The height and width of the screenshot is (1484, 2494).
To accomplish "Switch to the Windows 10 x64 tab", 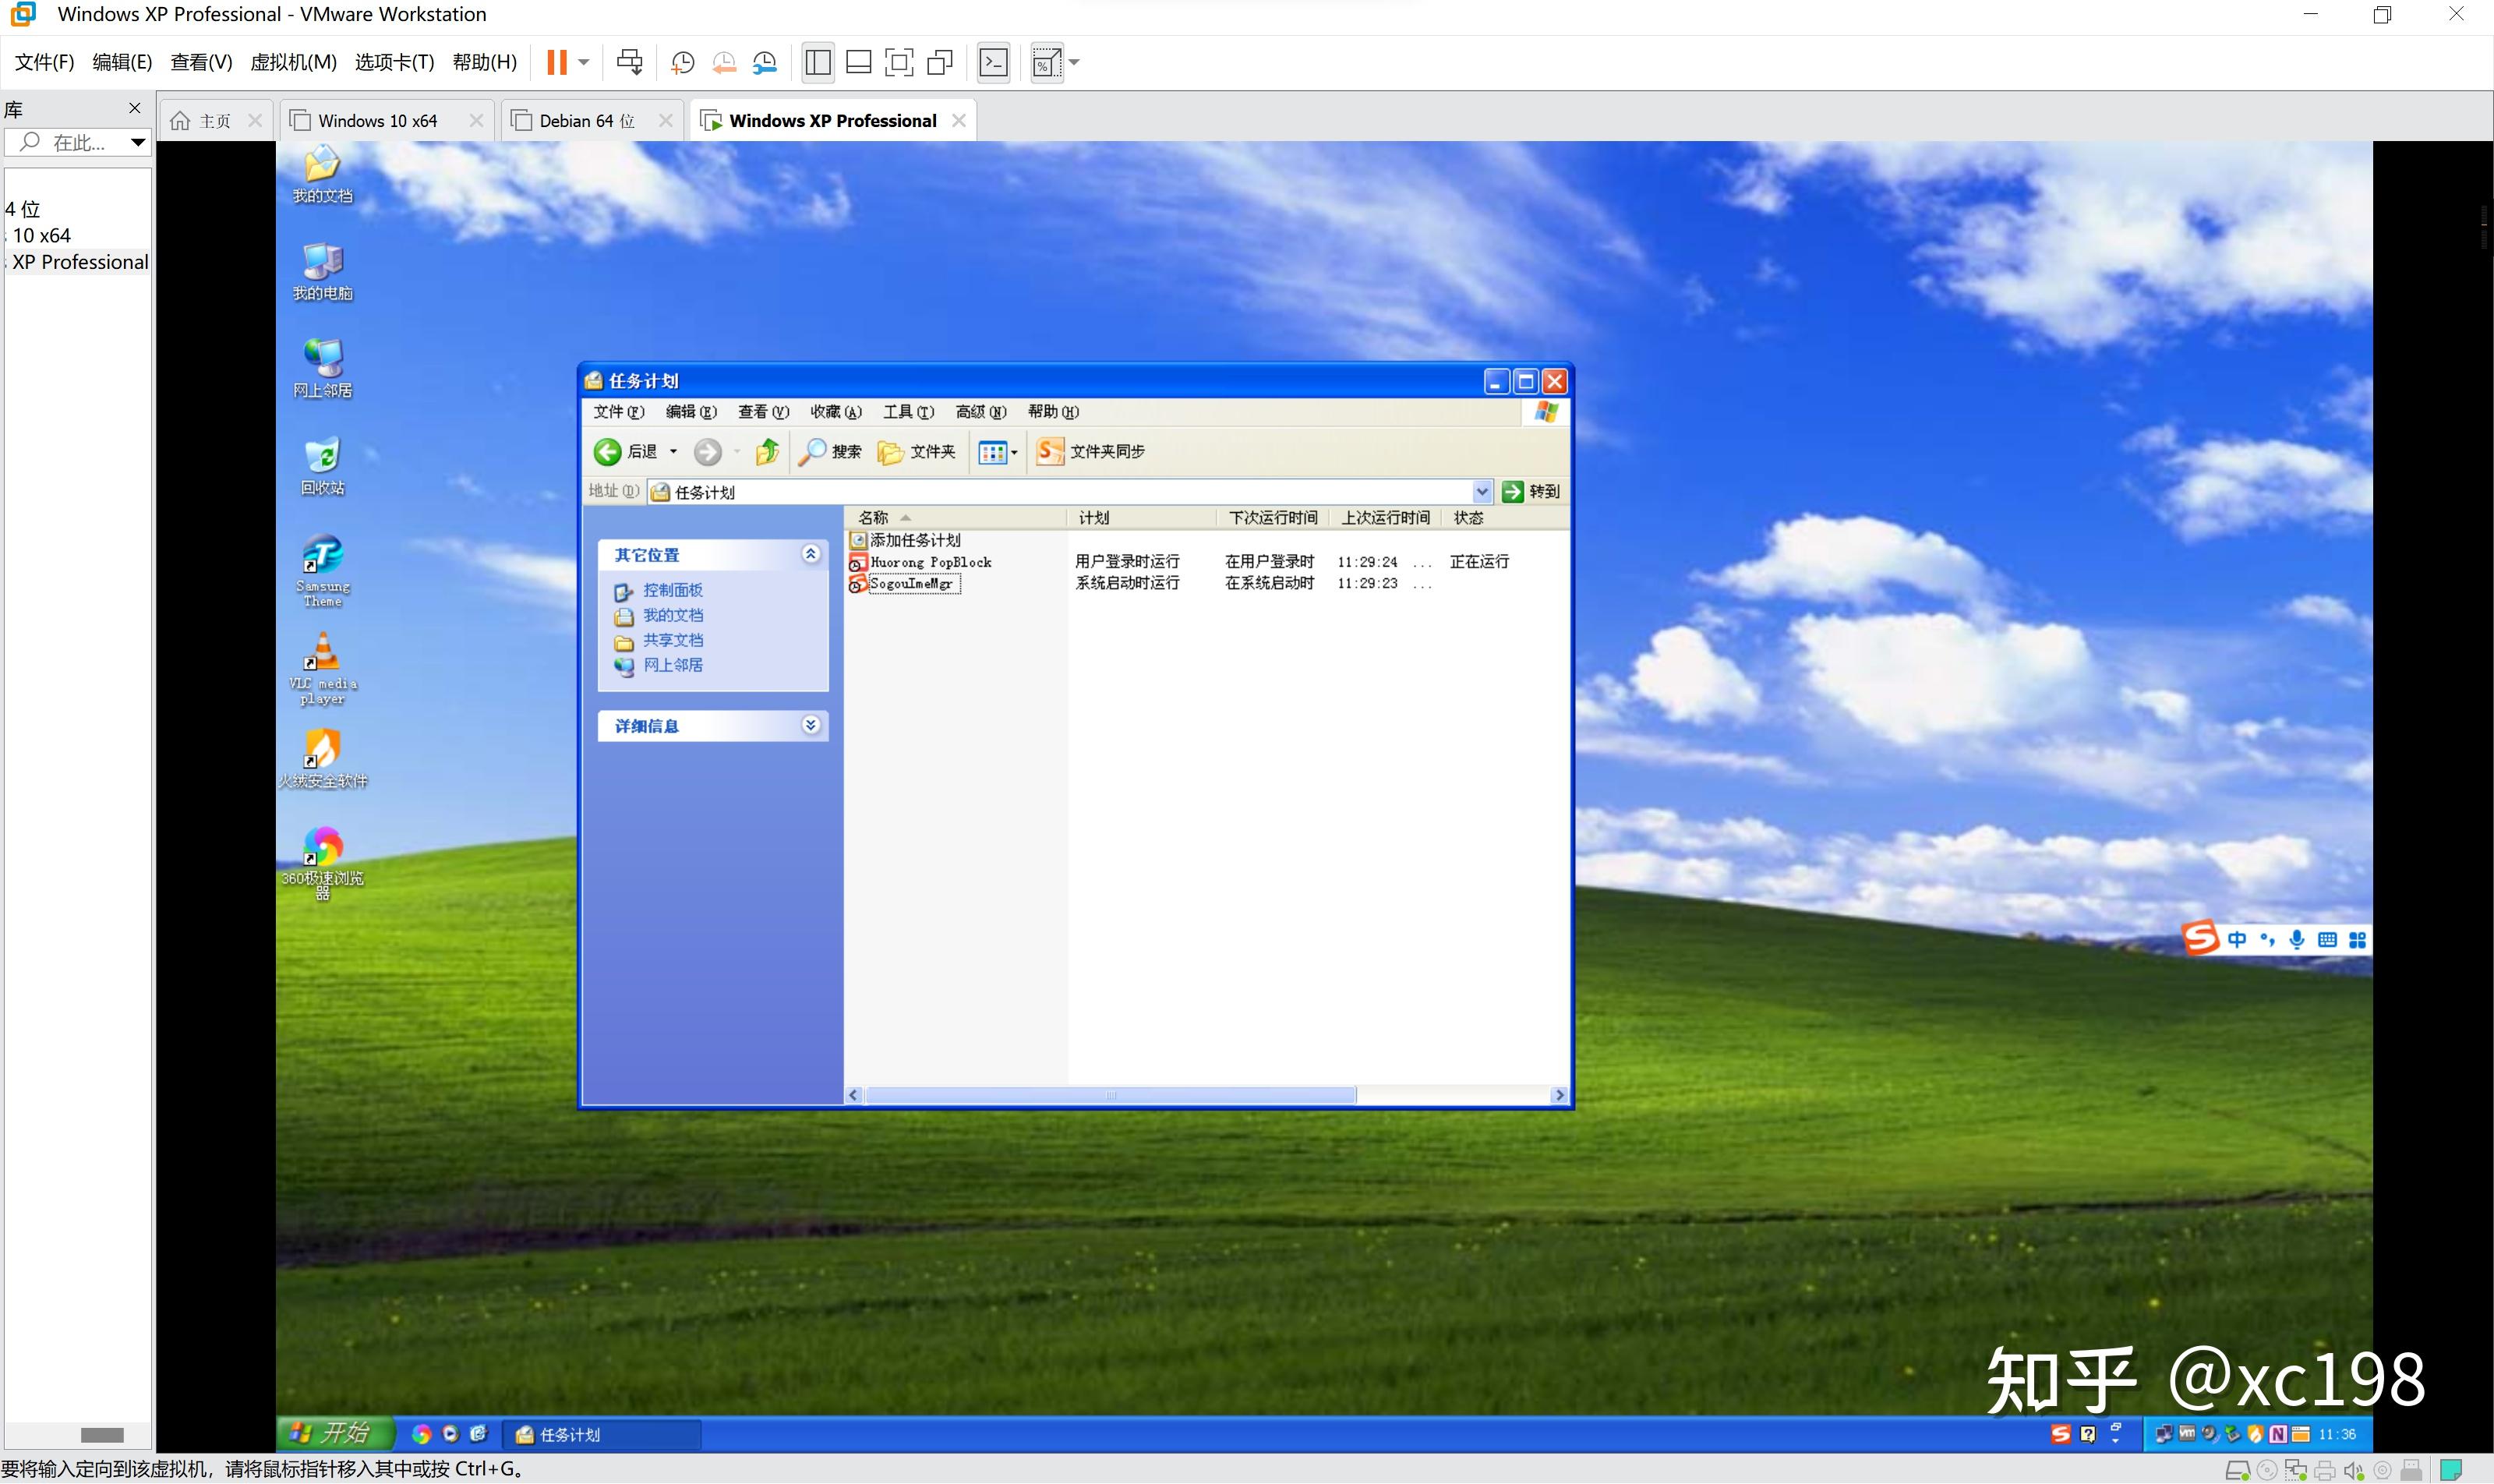I will [377, 121].
